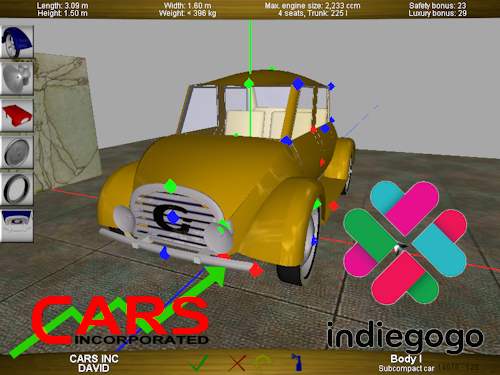Click the green diamond handle on roof axis
The height and width of the screenshot is (375, 500).
[x=249, y=83]
